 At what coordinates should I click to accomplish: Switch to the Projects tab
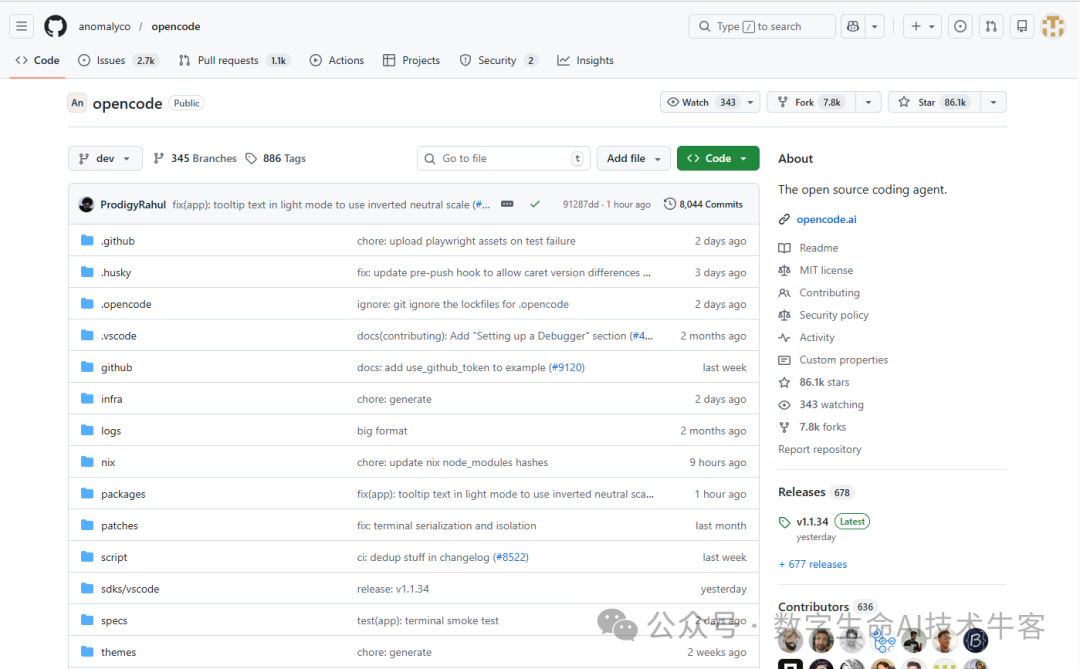[x=411, y=61]
